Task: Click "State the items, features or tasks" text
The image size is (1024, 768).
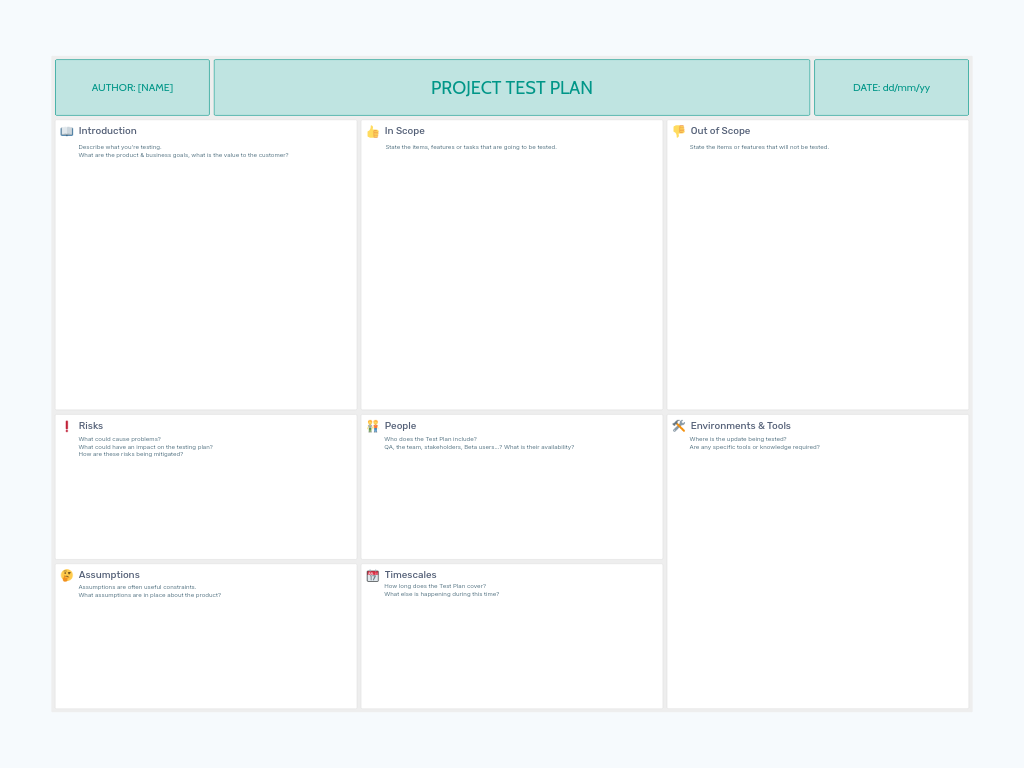Action: tap(471, 147)
